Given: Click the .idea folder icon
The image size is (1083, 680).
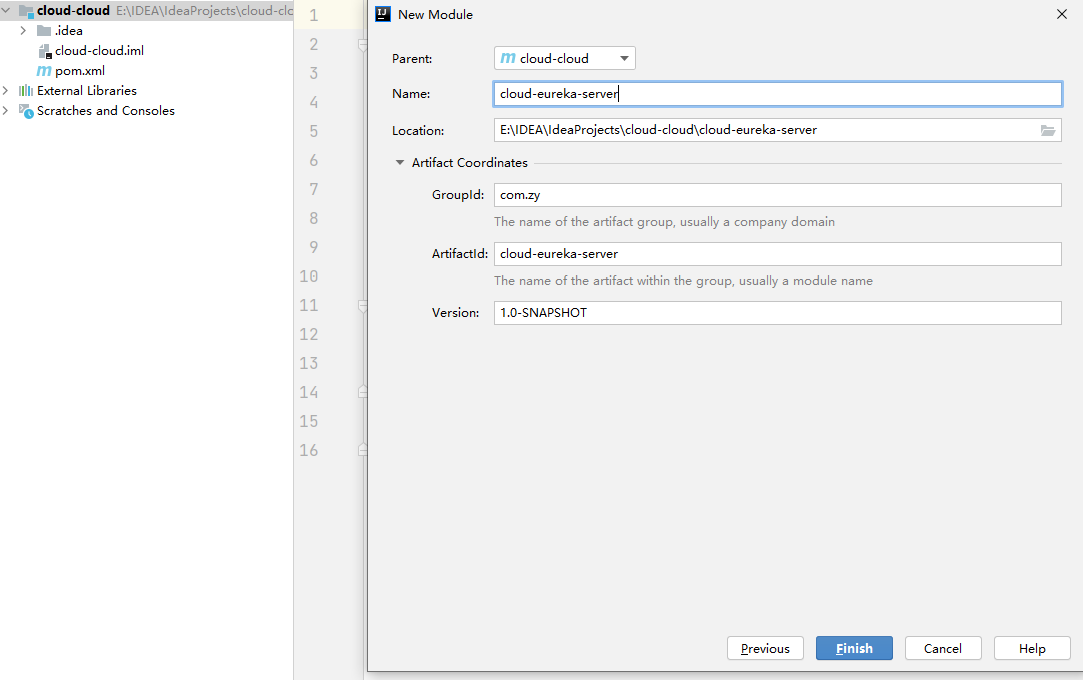Looking at the screenshot, I should click(44, 31).
